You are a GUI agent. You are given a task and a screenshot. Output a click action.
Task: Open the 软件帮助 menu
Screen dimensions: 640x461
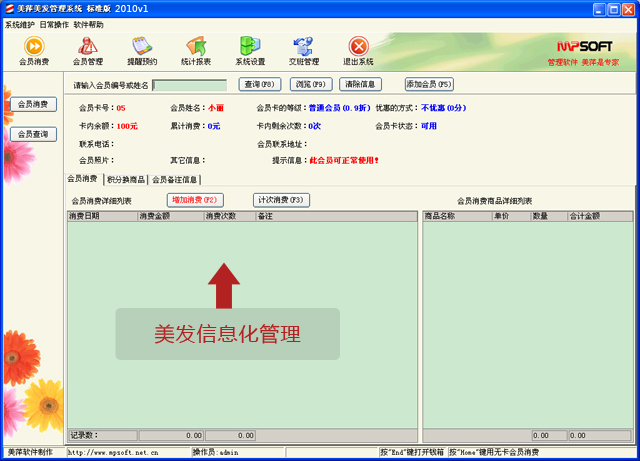(x=88, y=24)
